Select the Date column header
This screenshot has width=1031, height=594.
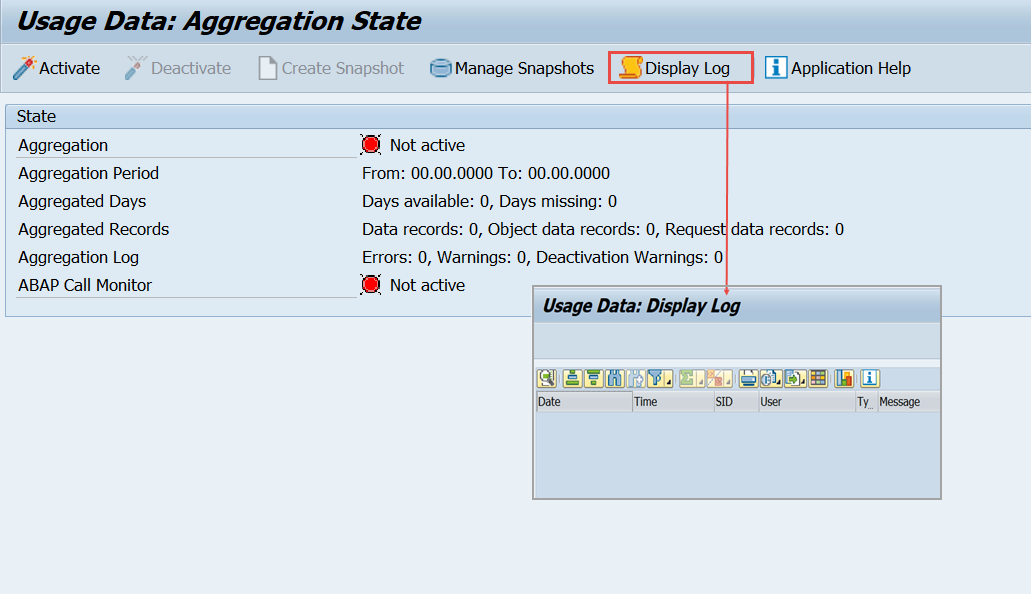click(x=583, y=402)
